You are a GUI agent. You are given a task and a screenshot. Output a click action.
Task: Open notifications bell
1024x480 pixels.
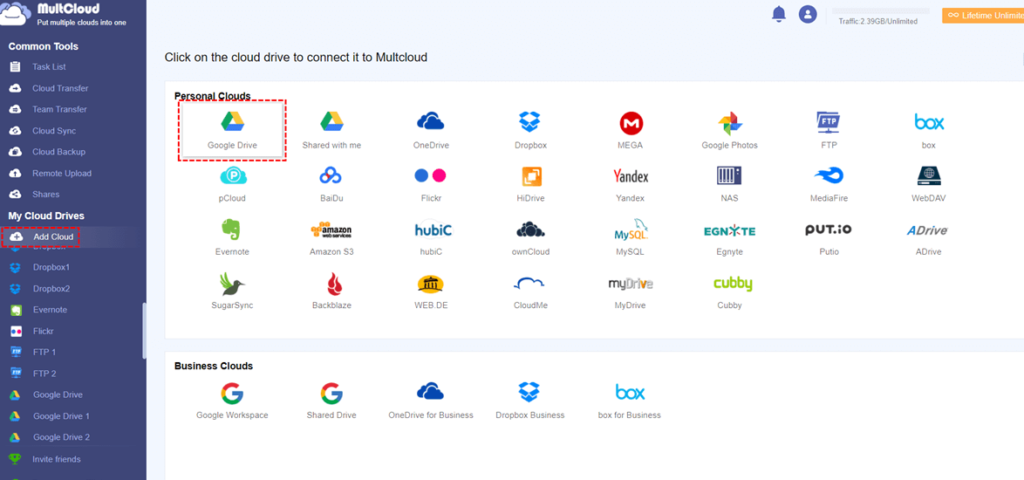pos(779,14)
